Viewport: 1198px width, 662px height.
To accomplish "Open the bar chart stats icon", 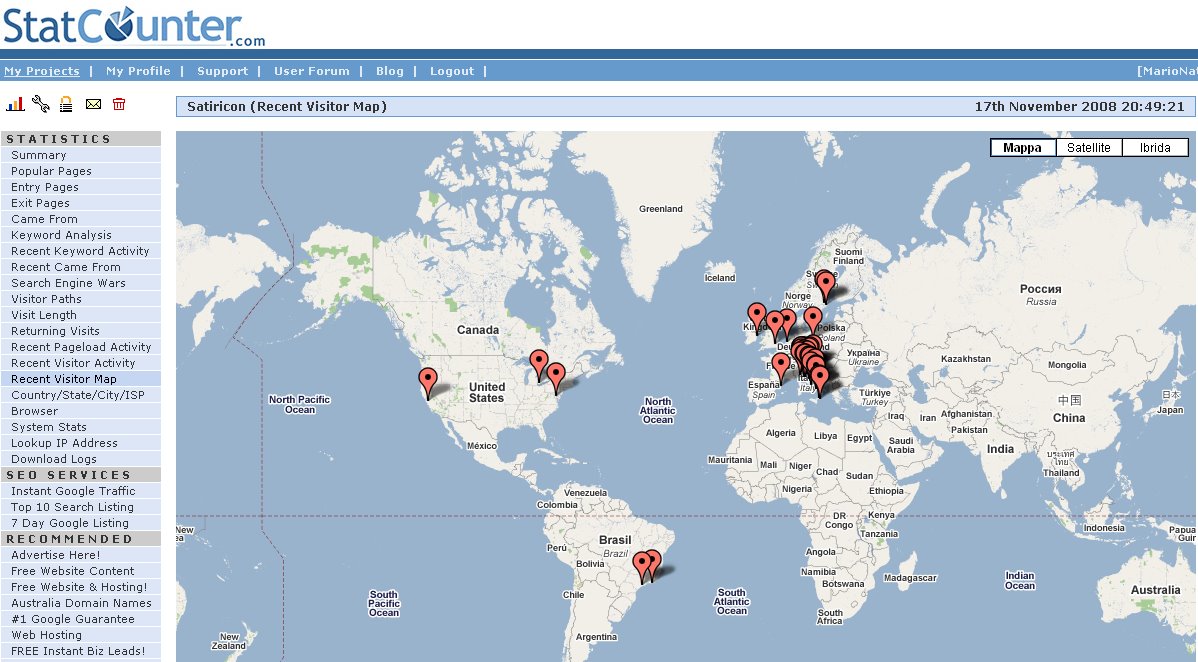I will pos(15,104).
